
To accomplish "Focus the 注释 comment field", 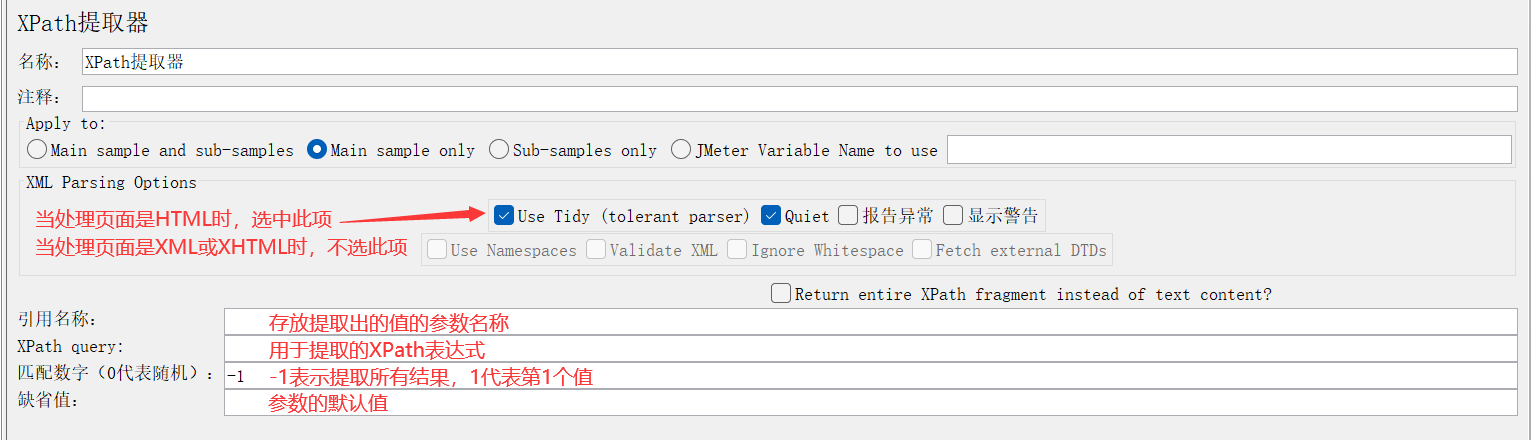I will [800, 99].
